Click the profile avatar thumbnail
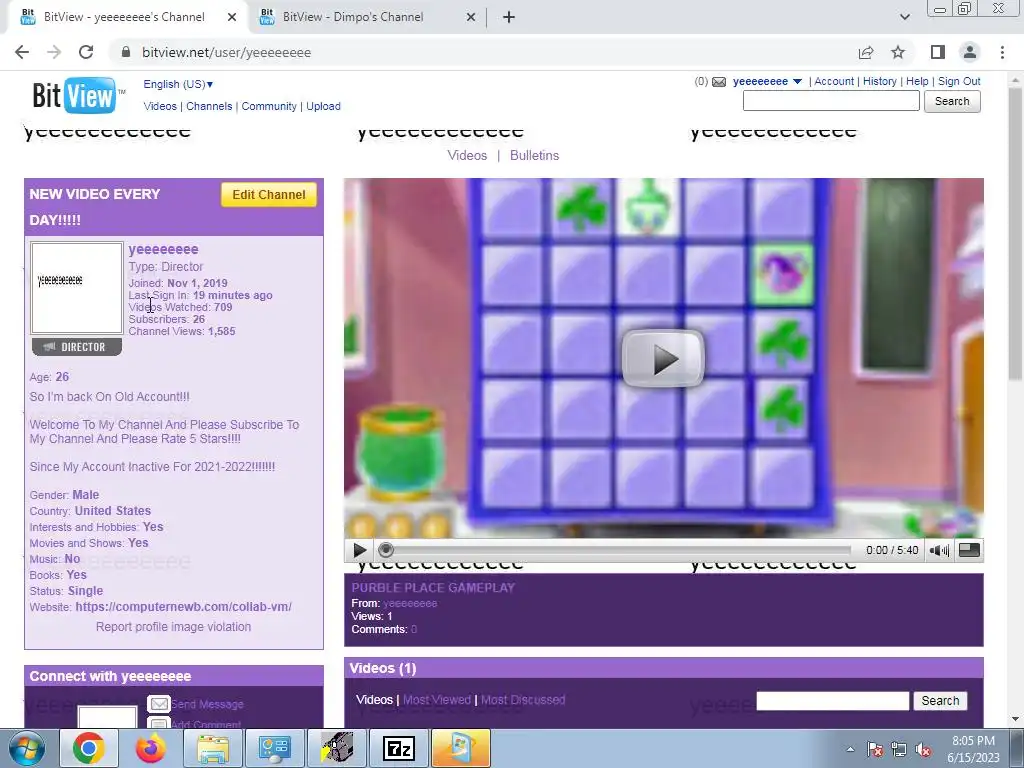Image resolution: width=1024 pixels, height=768 pixels. point(77,289)
